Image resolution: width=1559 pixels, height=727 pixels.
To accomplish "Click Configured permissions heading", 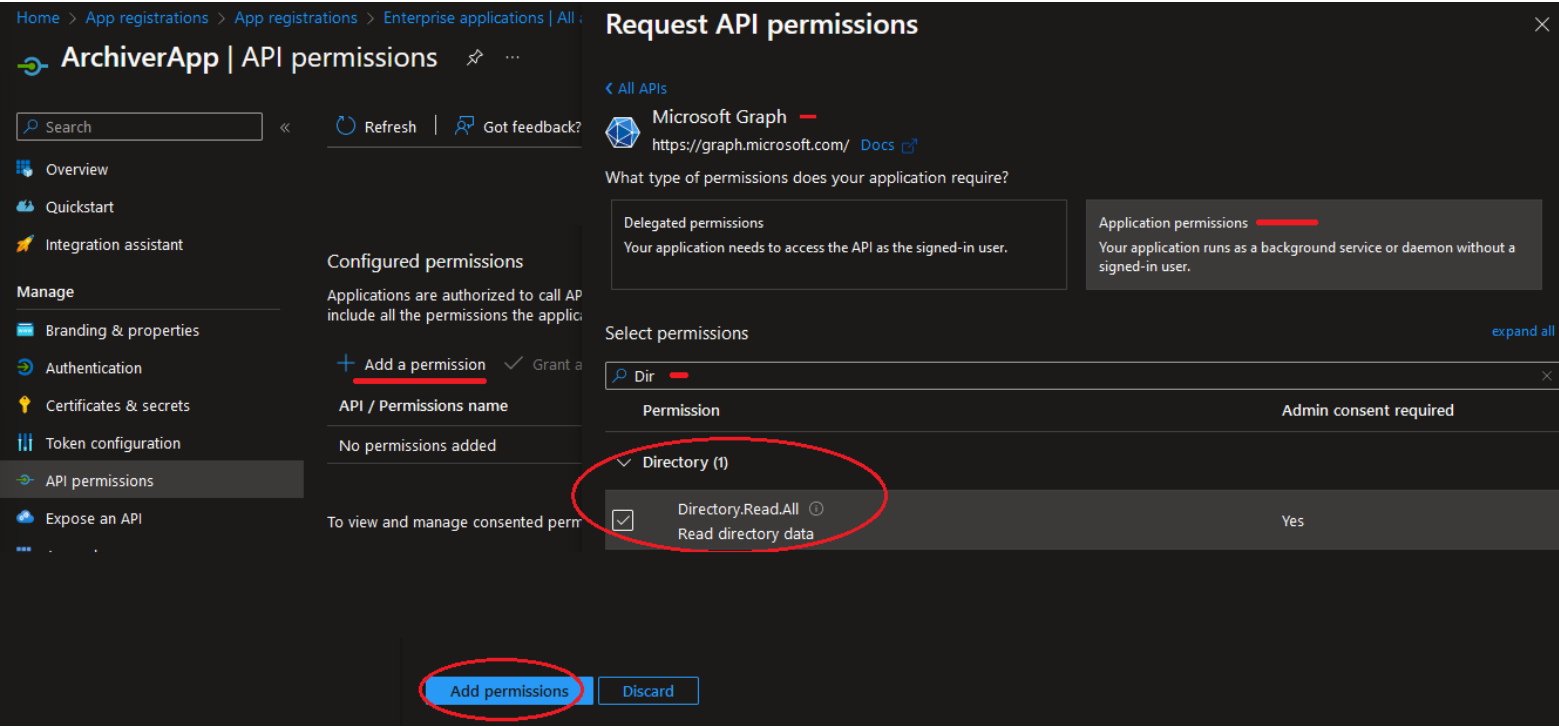I will 425,261.
